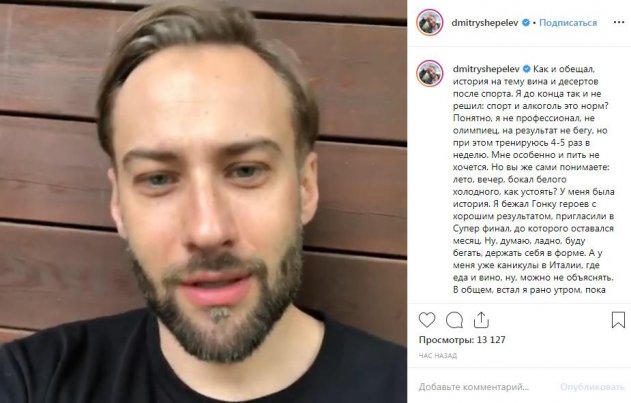This screenshot has width=631, height=403.
Task: Click the verified badge in caption
Action: (x=526, y=69)
